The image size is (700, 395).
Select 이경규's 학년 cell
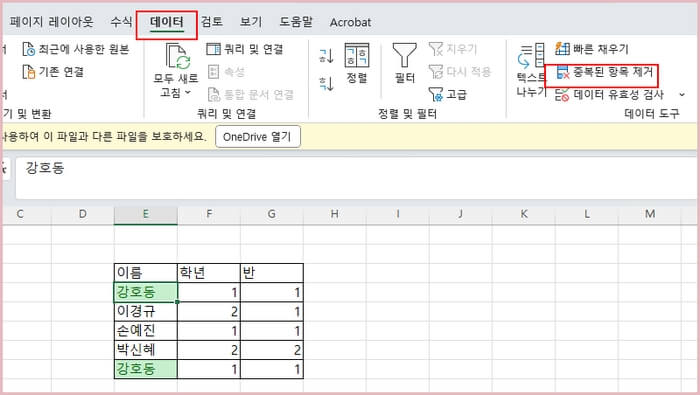(x=208, y=311)
